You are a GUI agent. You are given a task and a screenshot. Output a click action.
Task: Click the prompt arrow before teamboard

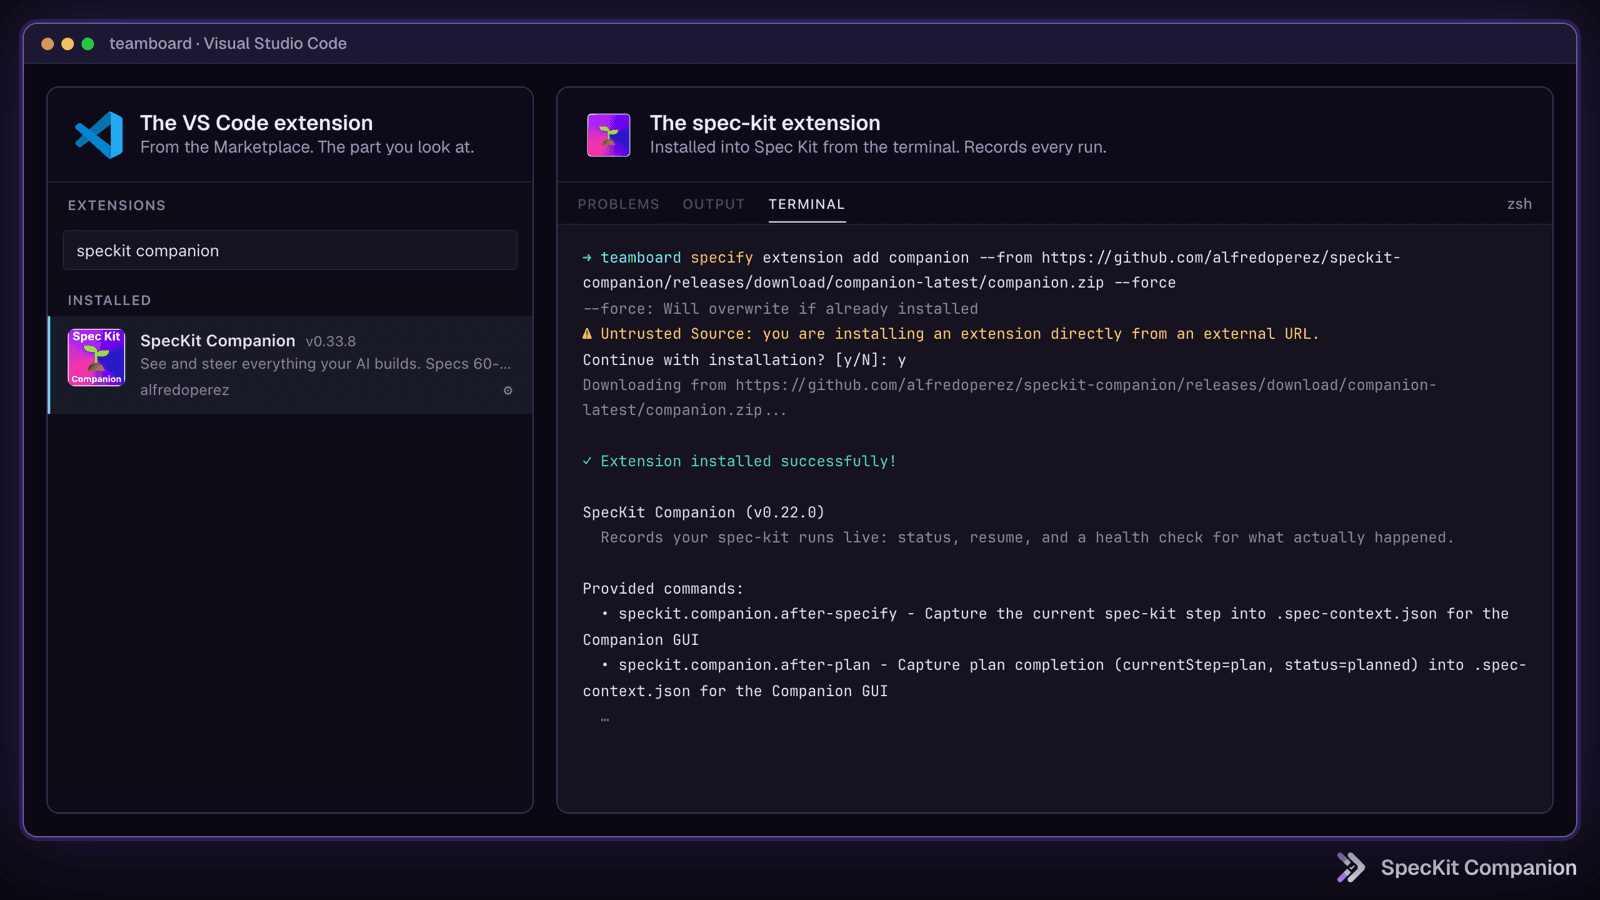point(587,258)
